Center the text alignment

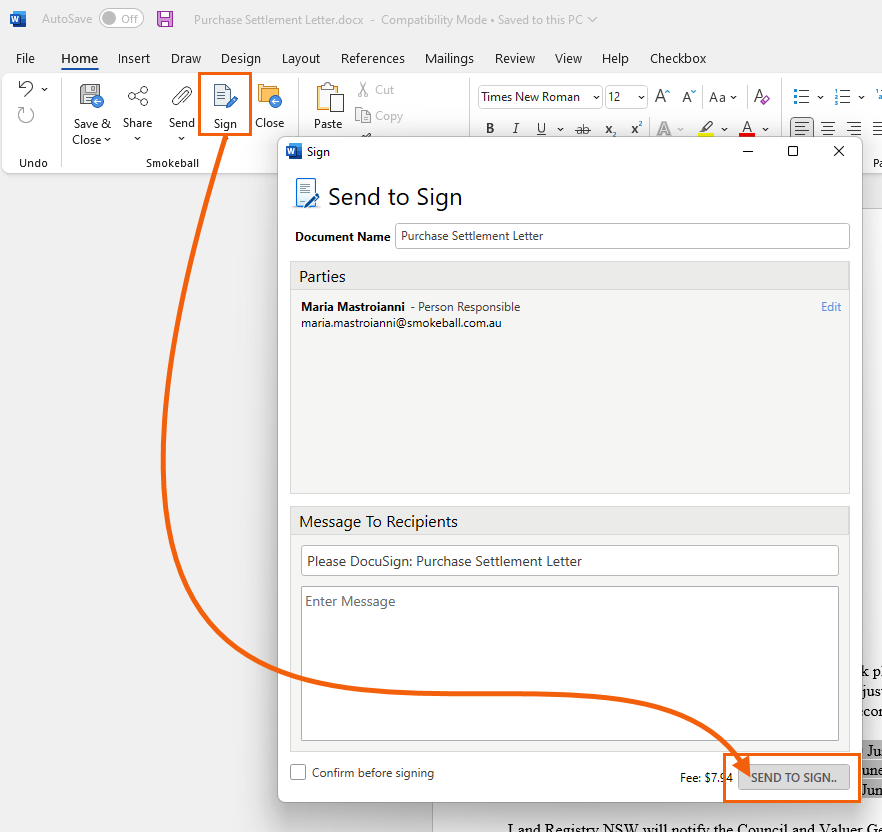point(827,129)
